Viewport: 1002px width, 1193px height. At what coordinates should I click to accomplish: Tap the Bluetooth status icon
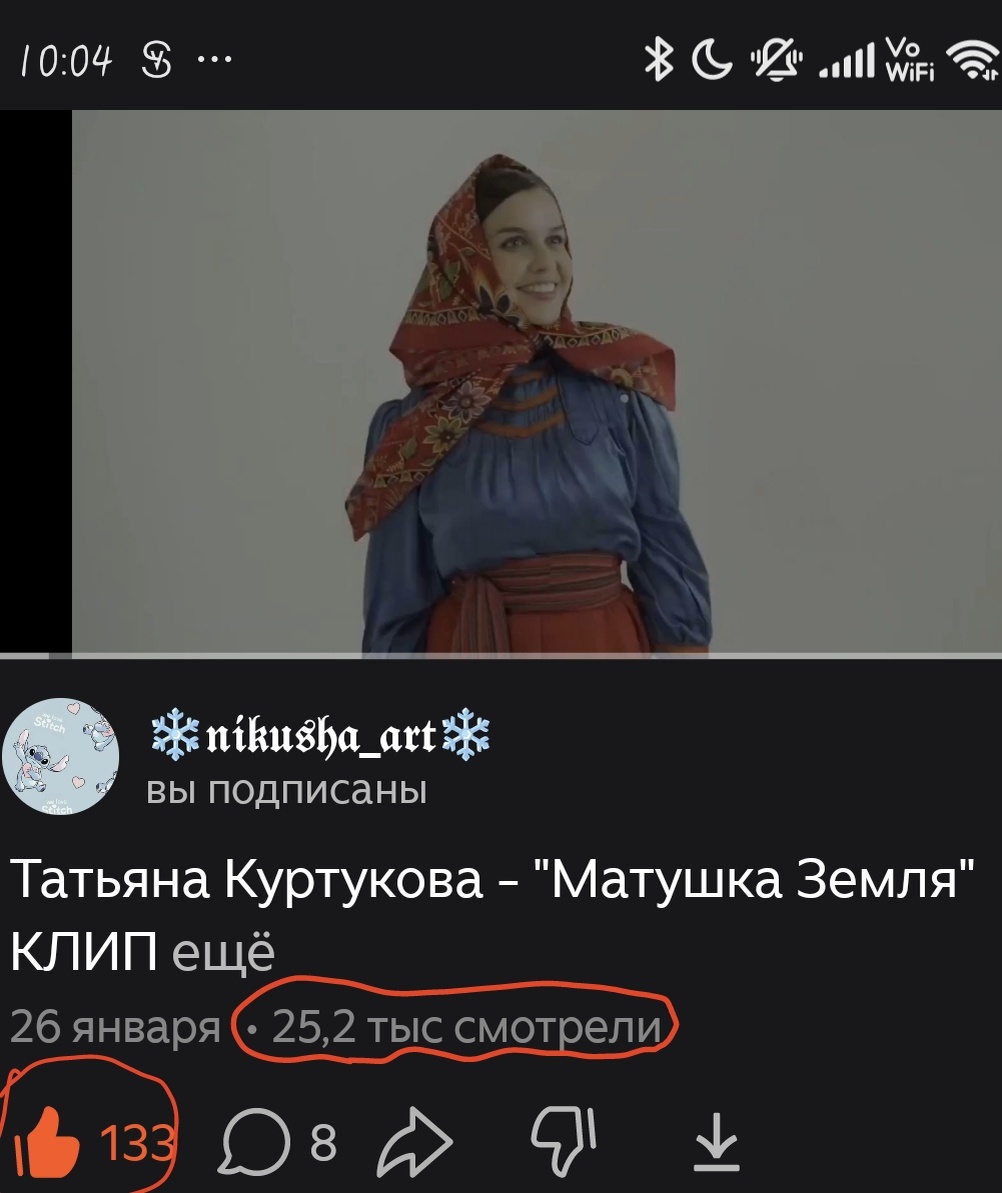tap(659, 60)
